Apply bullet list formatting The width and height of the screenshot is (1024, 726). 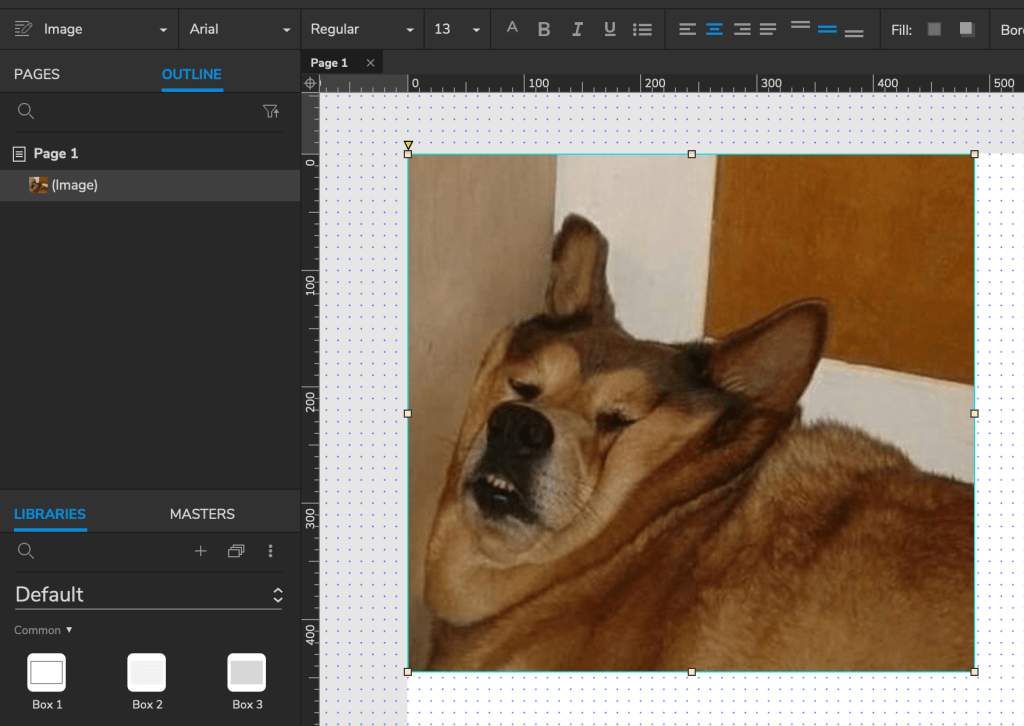(643, 30)
